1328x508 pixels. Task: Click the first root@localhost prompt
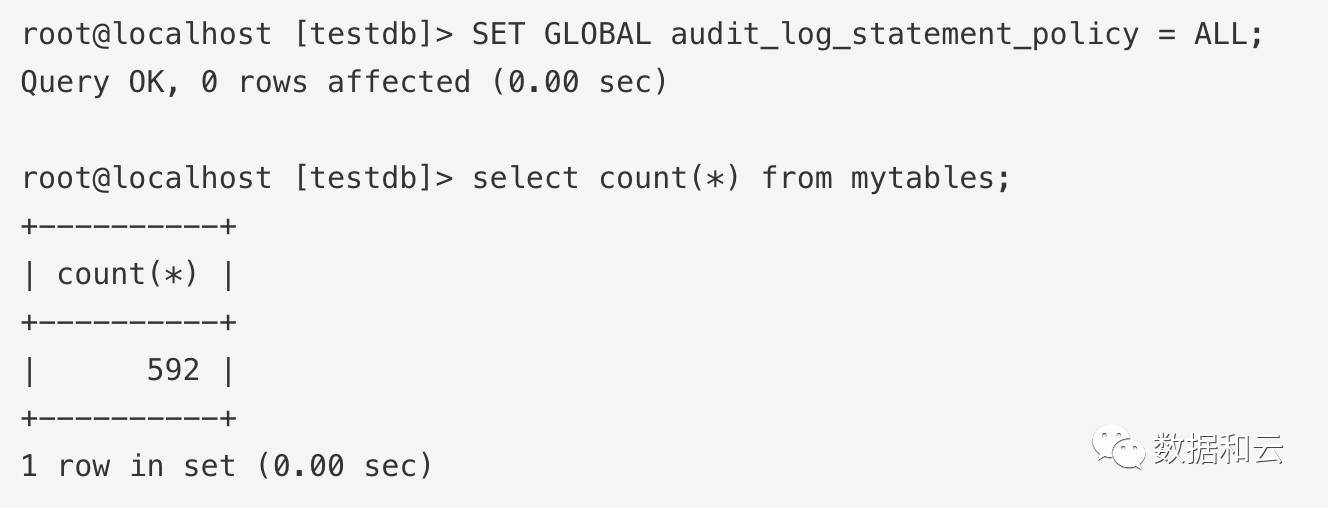(146, 34)
